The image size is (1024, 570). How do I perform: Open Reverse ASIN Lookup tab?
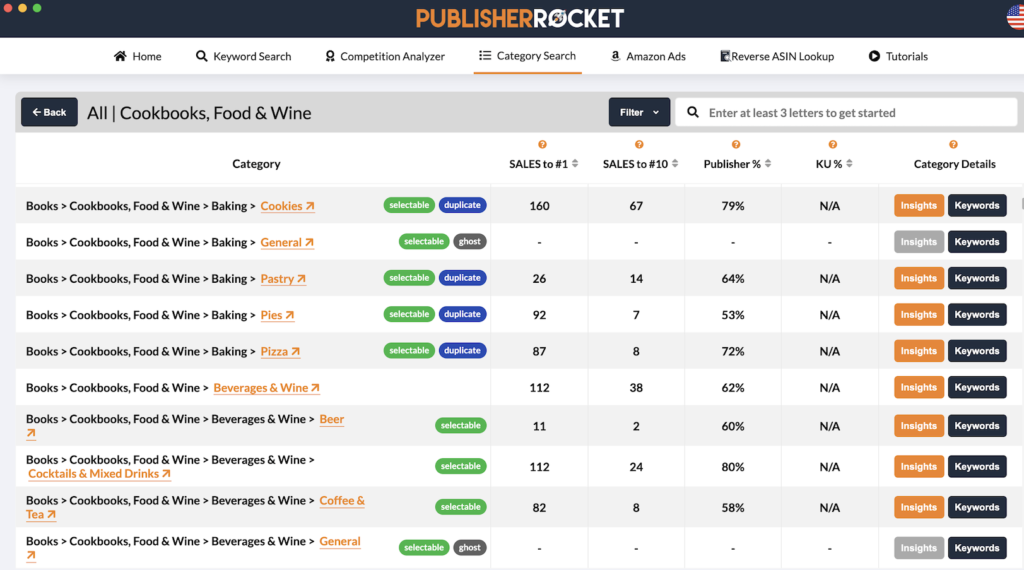coord(776,56)
